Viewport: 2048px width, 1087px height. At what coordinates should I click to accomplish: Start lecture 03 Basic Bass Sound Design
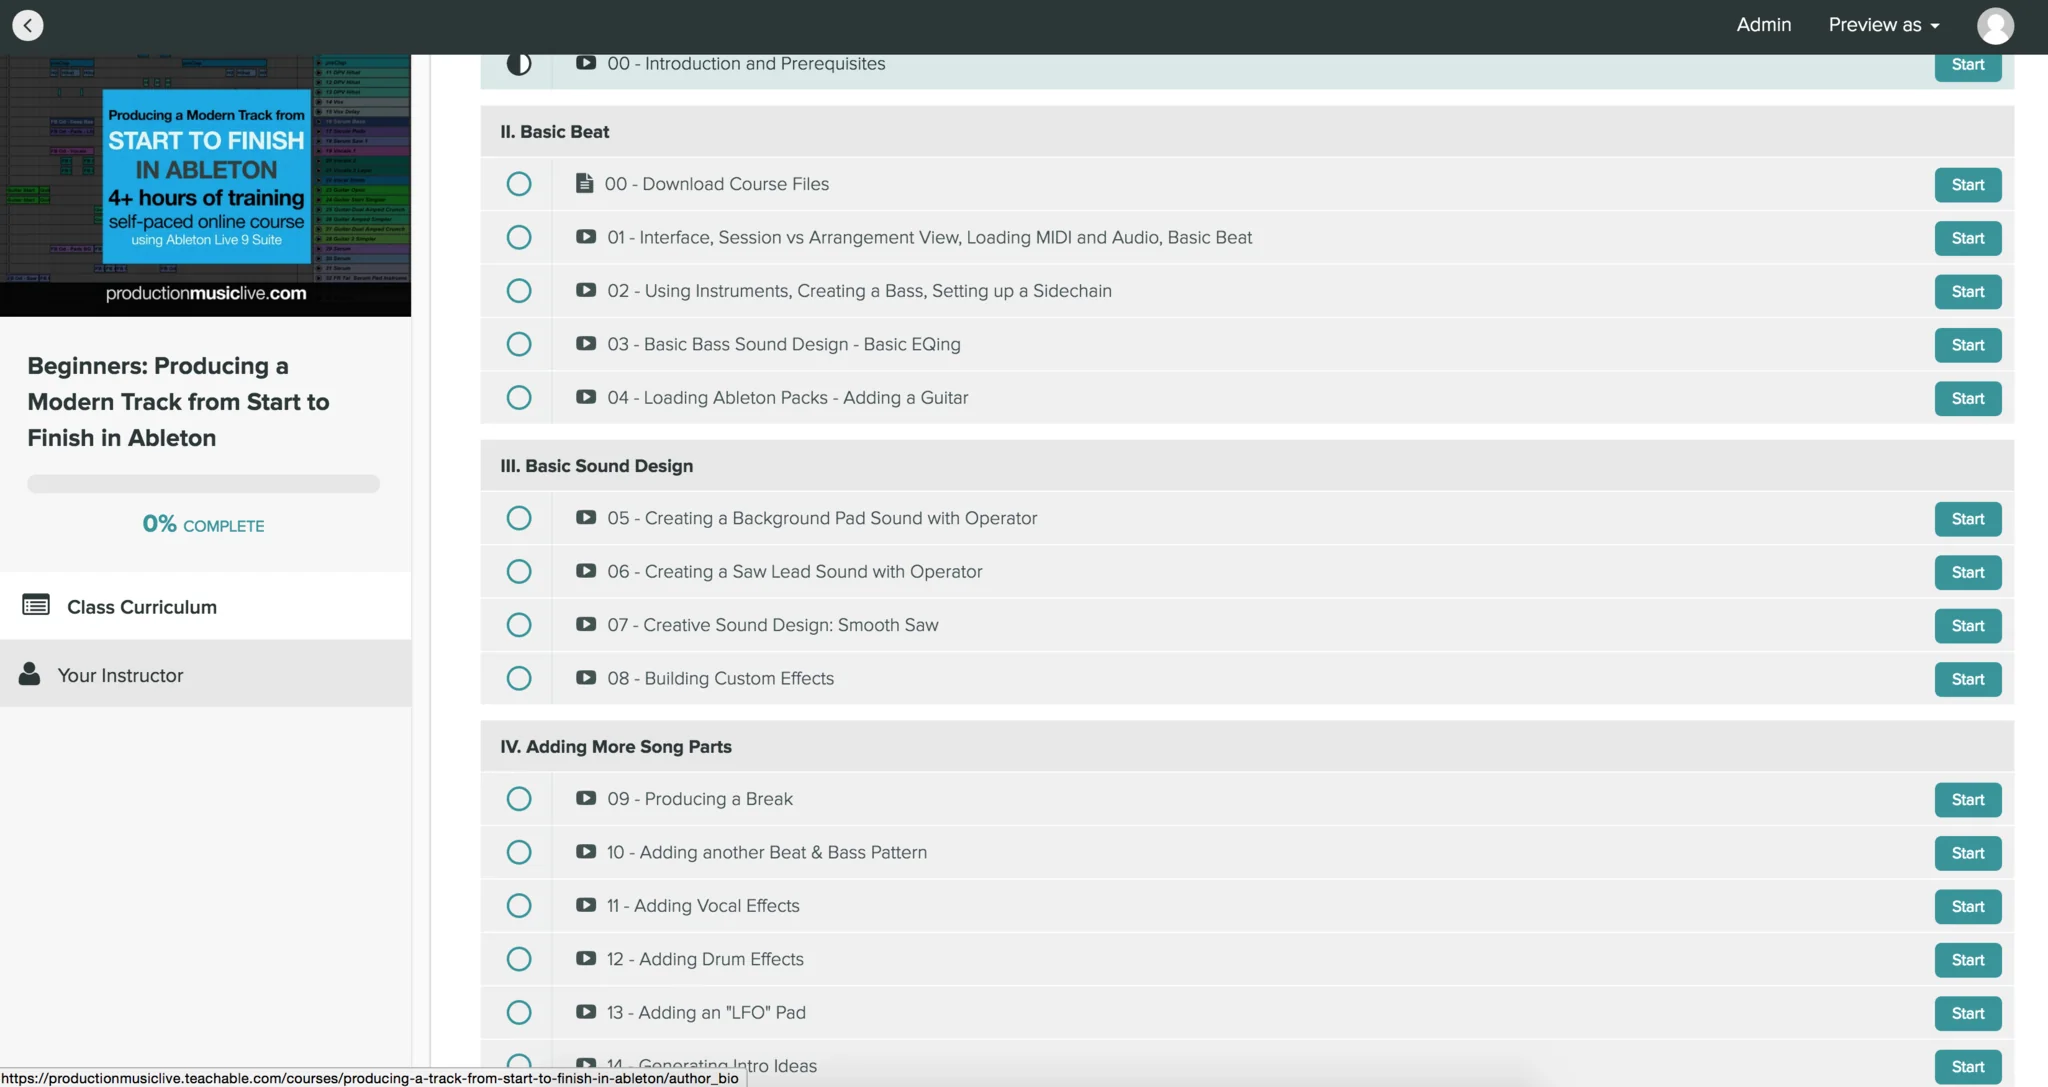point(1967,345)
